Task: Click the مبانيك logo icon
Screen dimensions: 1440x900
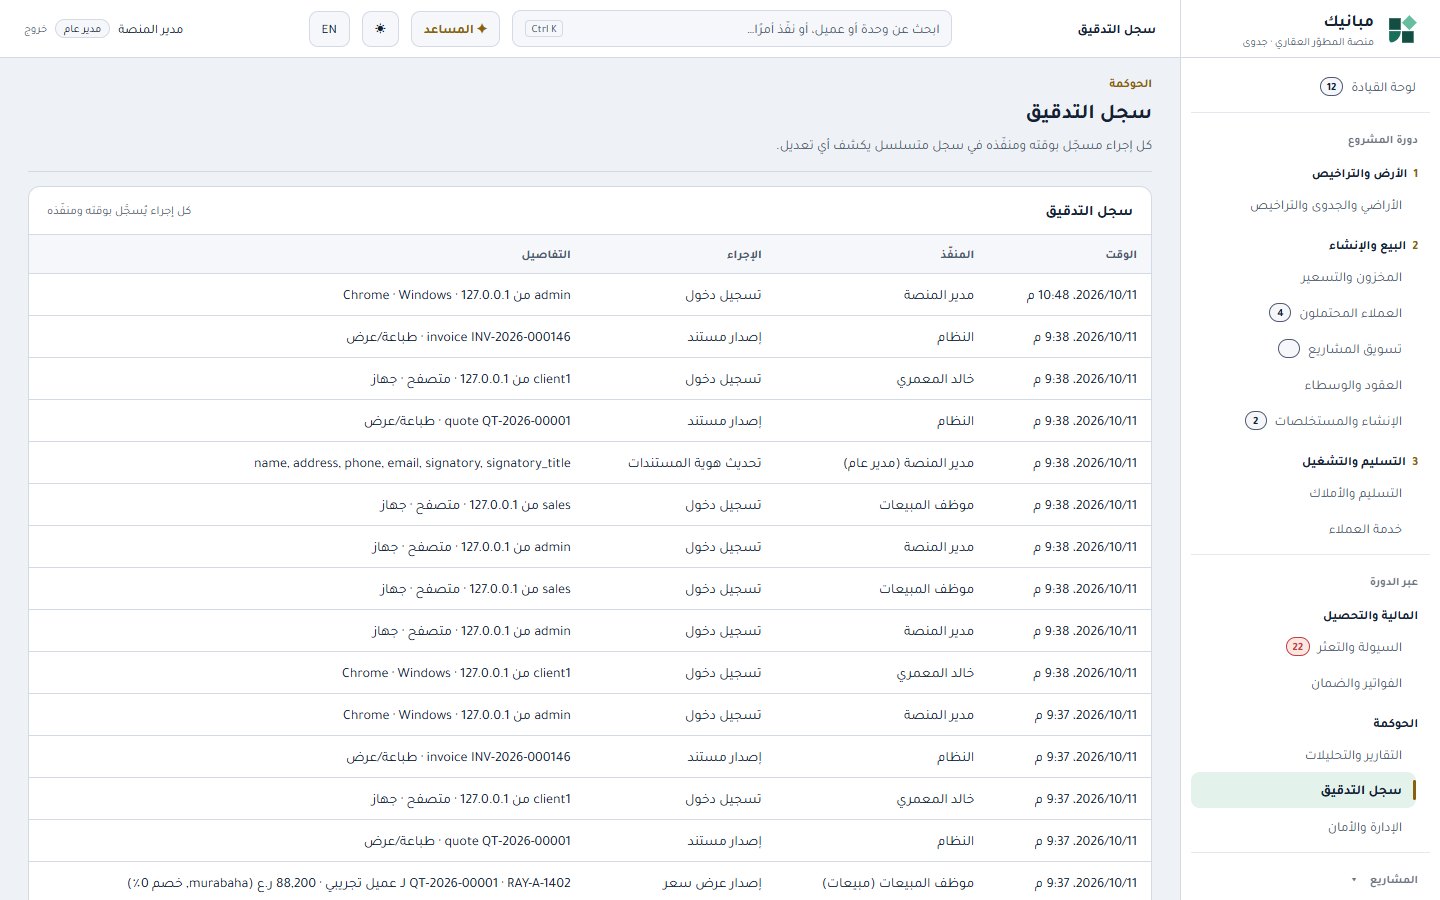Action: 1402,29
